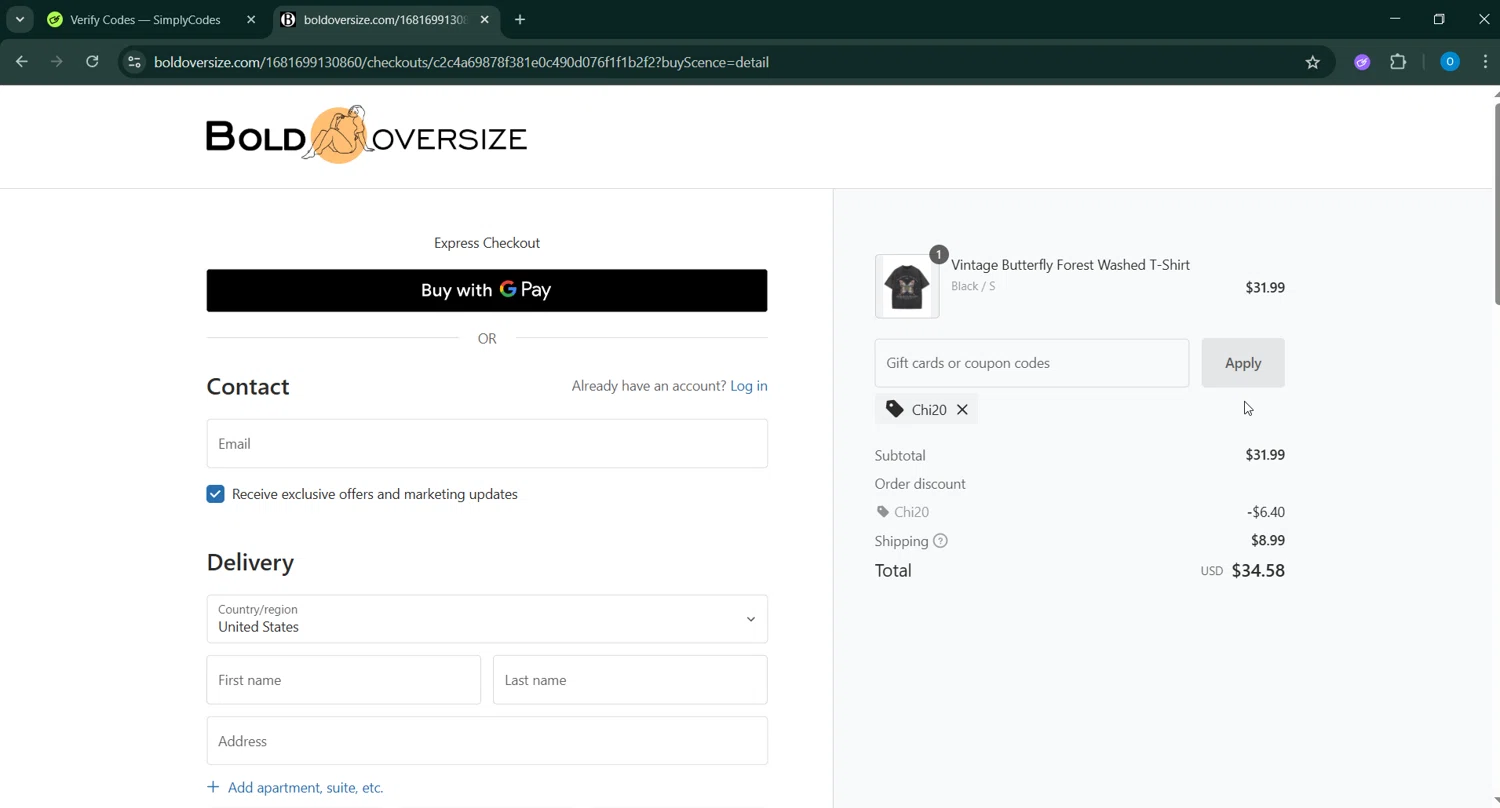Click the Bold Oversize logo
This screenshot has width=1500, height=808.
coord(366,135)
